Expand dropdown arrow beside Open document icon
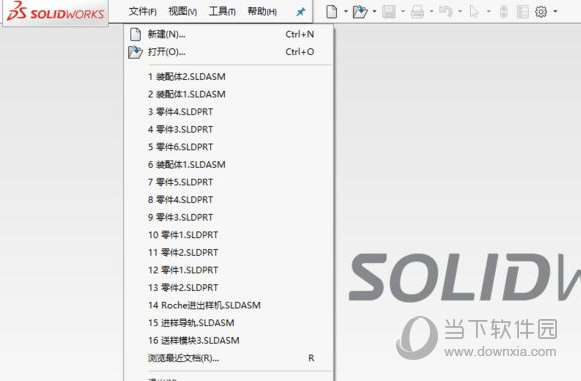This screenshot has height=381, width=581. (374, 11)
